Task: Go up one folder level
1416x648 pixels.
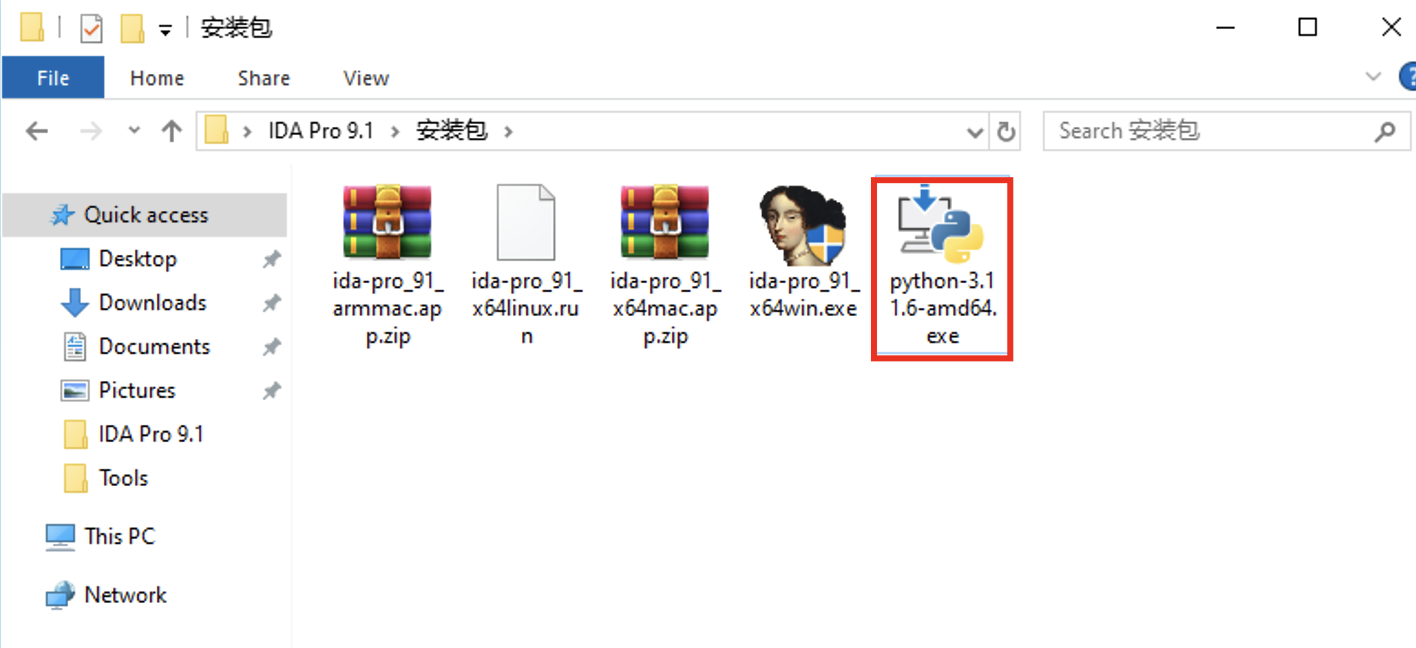Action: [172, 131]
